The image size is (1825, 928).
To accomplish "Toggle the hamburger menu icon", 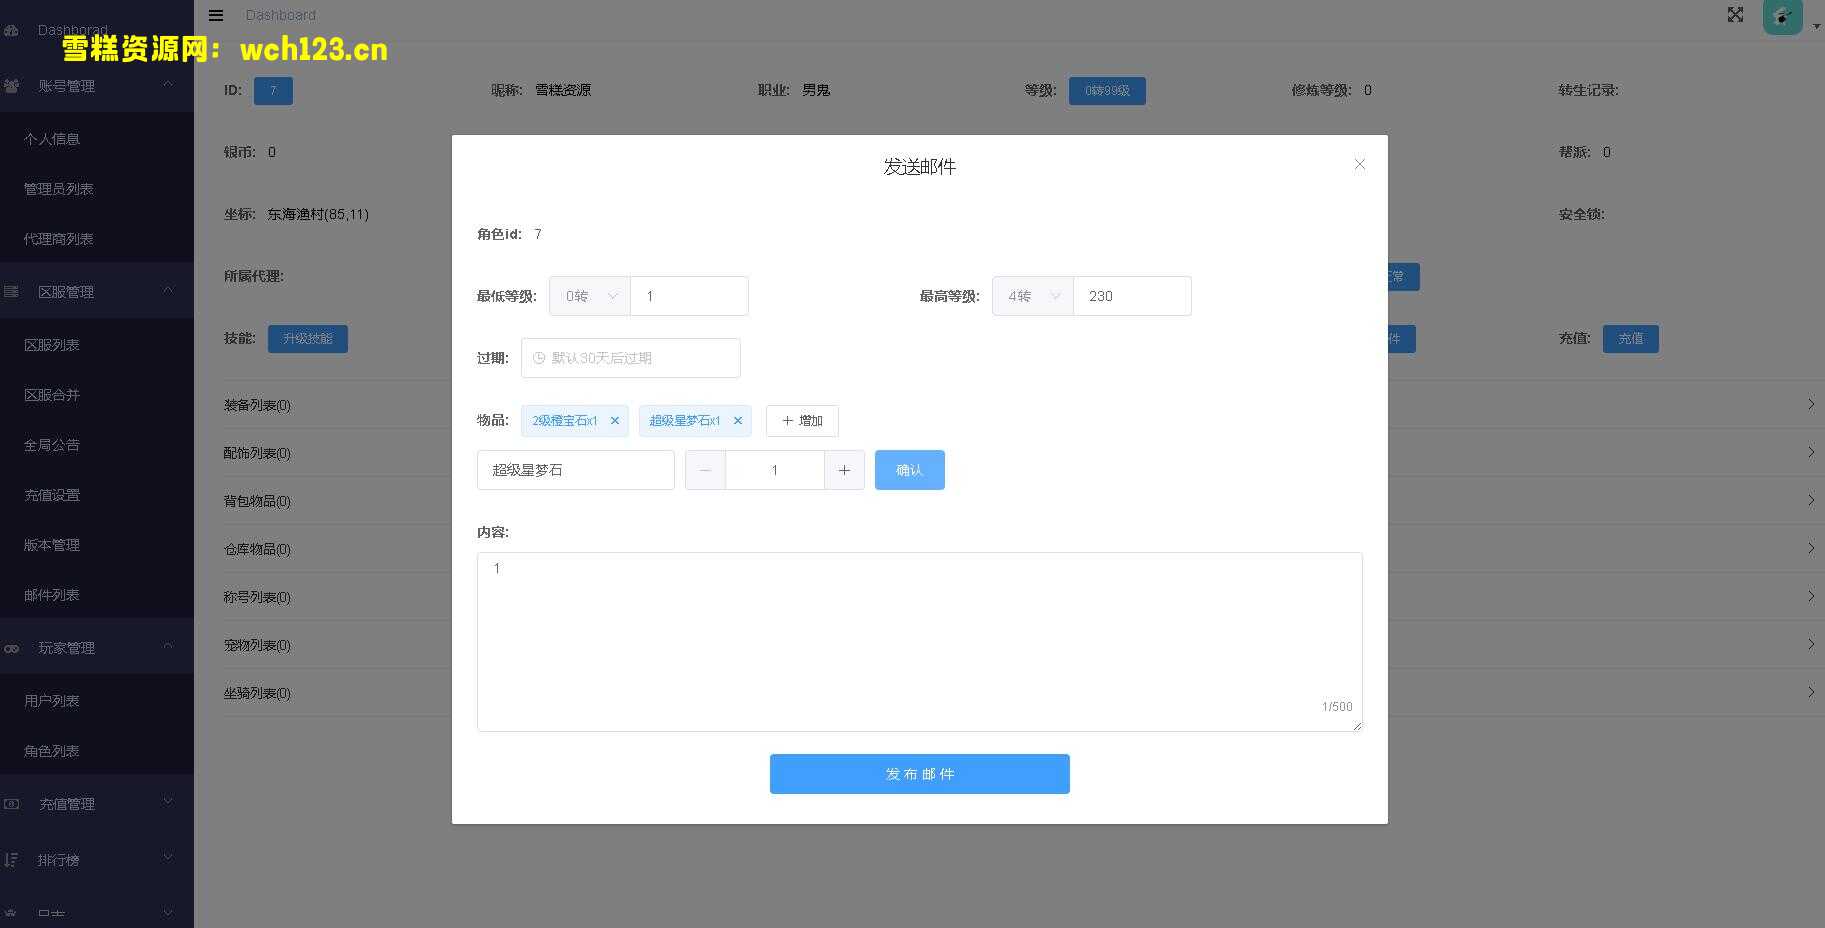I will tap(216, 15).
